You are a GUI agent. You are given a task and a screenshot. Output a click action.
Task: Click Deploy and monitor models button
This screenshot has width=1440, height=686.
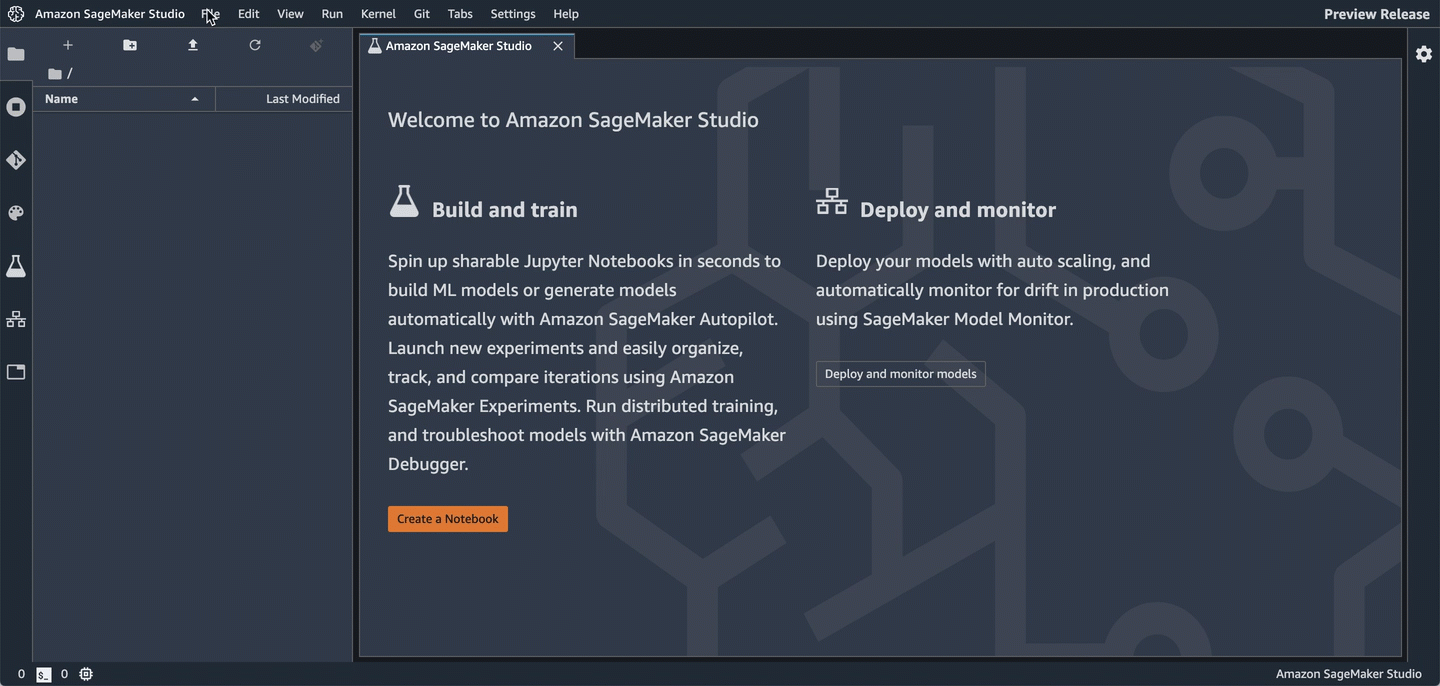pos(901,374)
